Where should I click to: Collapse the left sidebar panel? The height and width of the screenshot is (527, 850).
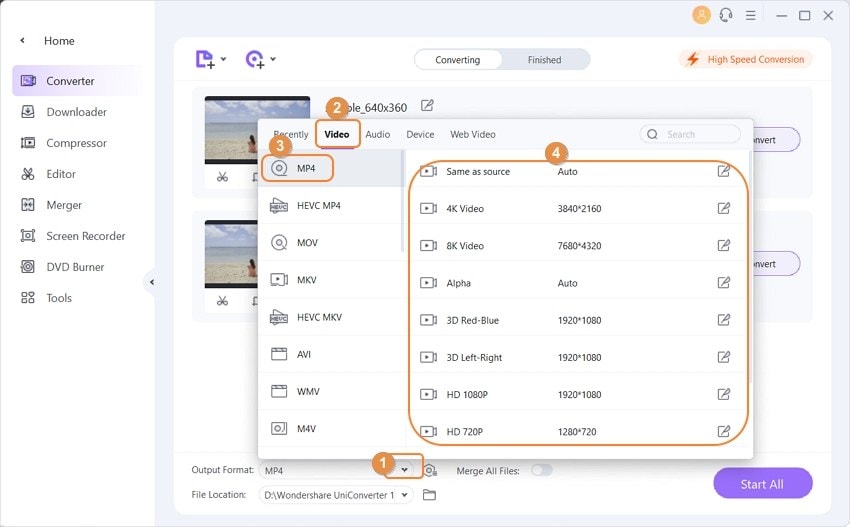point(152,282)
